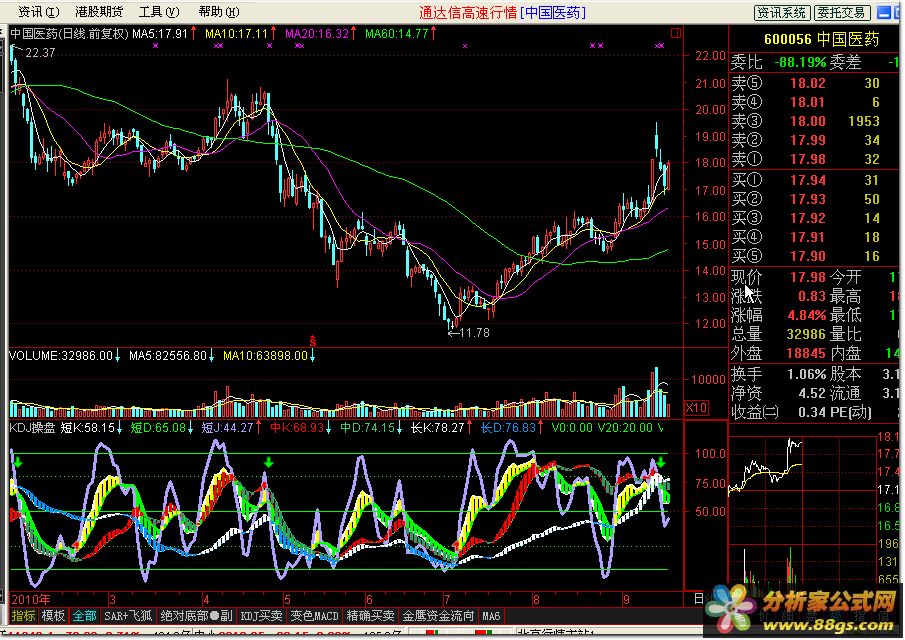Click the 11.78 low price annotation

[474, 332]
